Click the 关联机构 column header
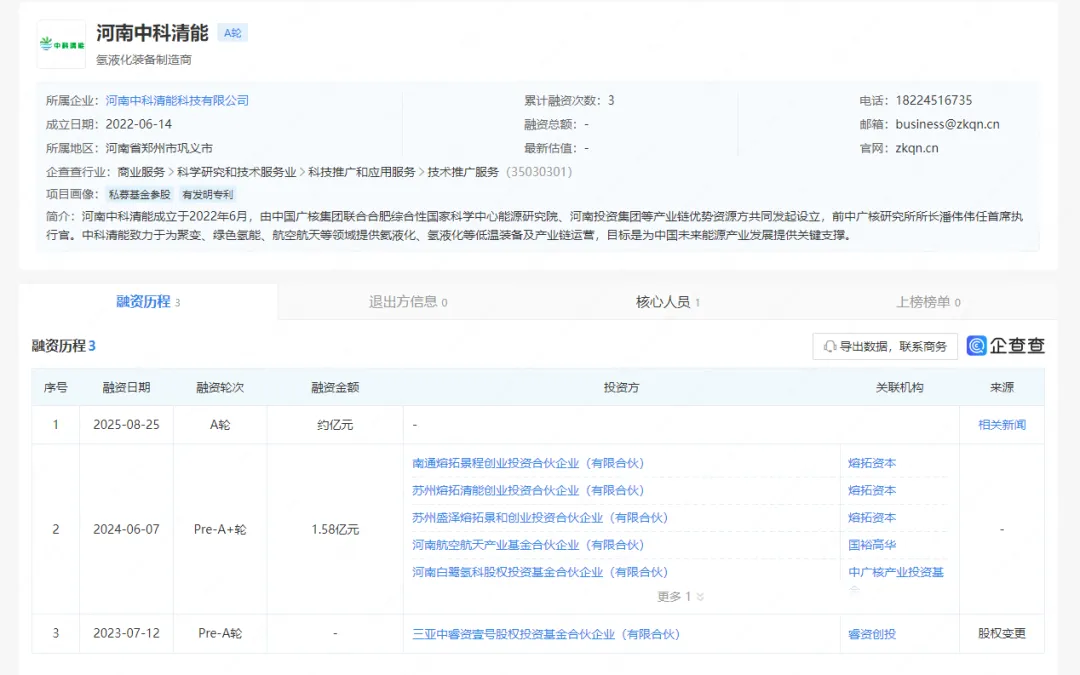The image size is (1080, 675). click(899, 388)
